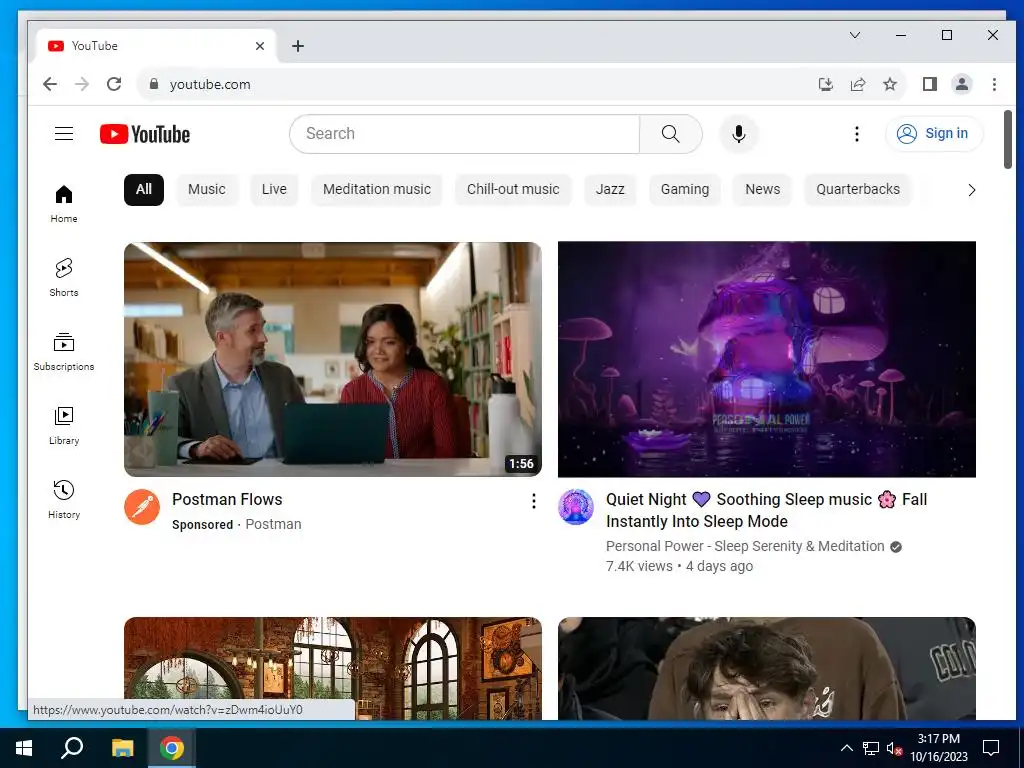Image resolution: width=1024 pixels, height=768 pixels.
Task: Click in the YouTube search field
Action: tap(464, 134)
